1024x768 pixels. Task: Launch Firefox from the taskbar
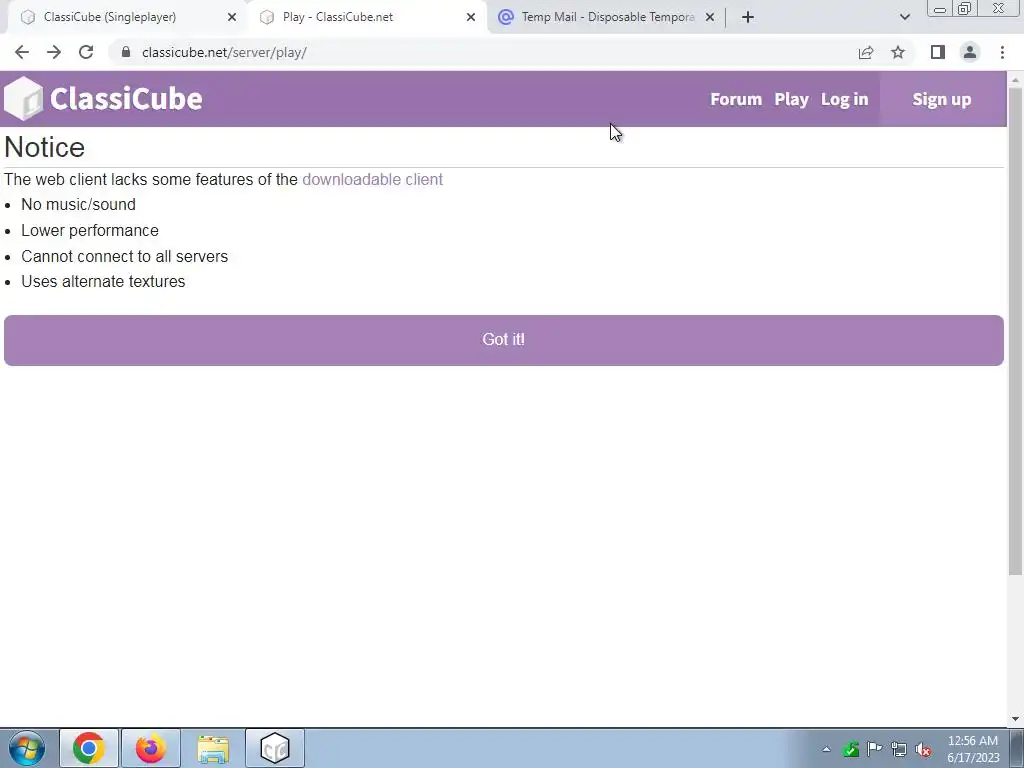click(151, 748)
